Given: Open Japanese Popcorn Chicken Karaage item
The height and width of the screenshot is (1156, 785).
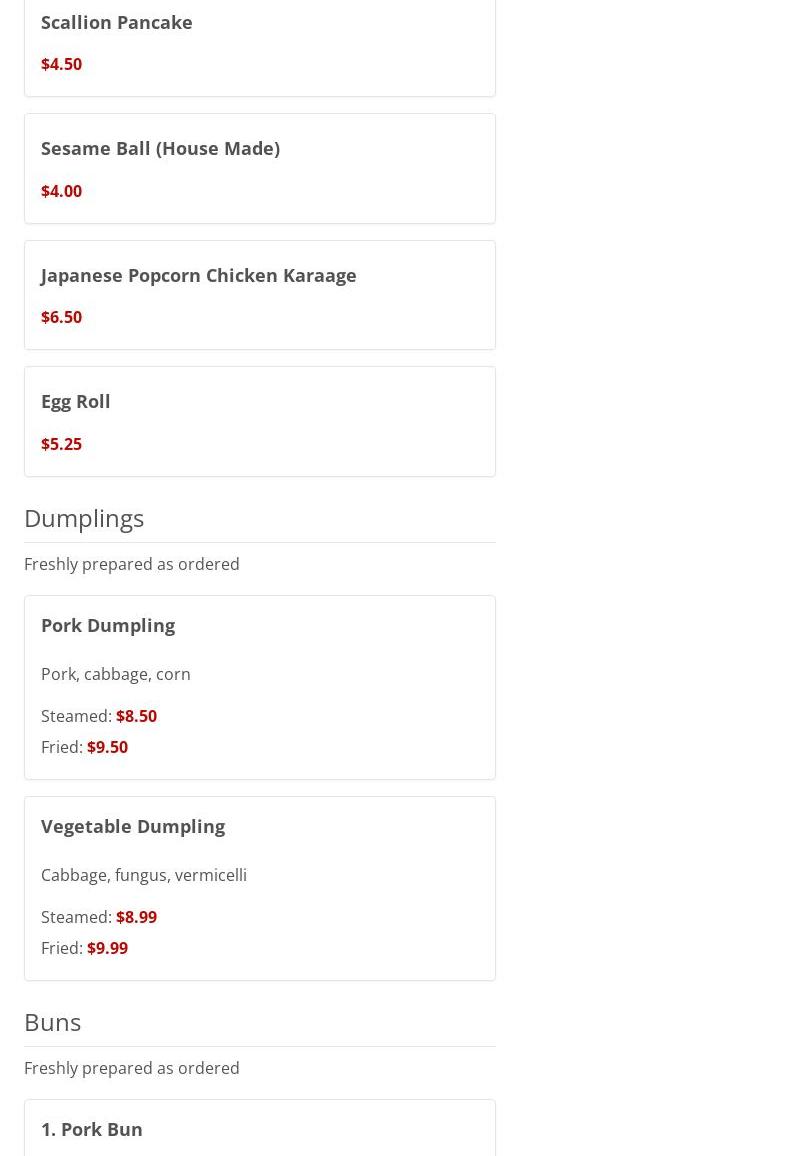Looking at the screenshot, I should coord(198,275).
